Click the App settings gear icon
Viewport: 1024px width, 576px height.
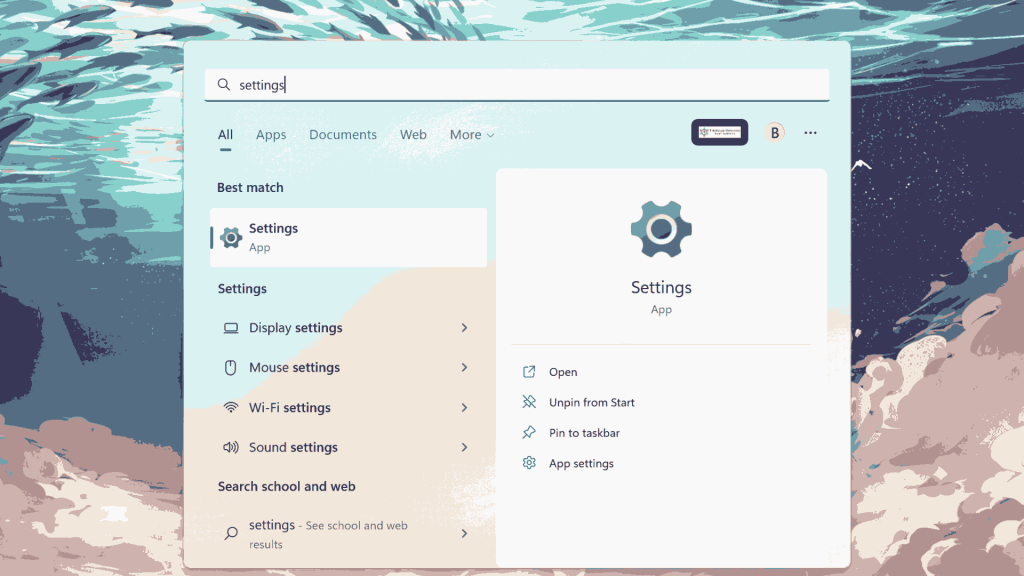pos(529,463)
